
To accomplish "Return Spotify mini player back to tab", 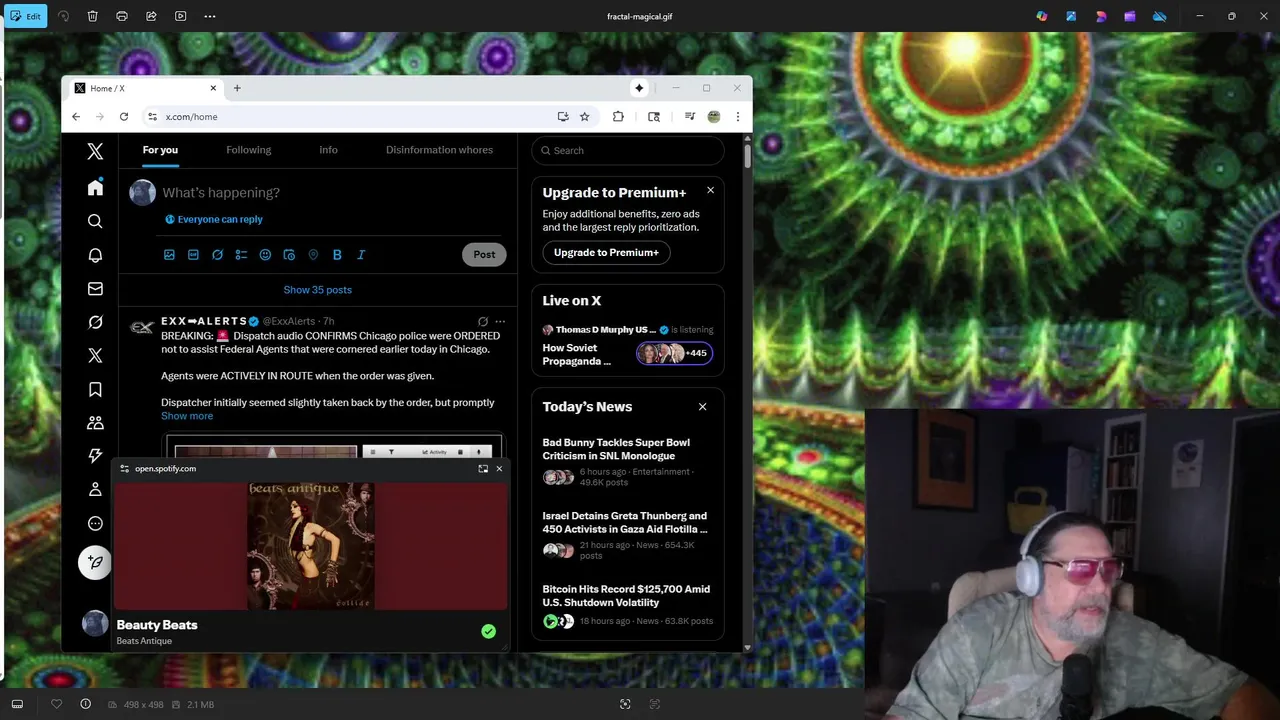I will coord(483,468).
